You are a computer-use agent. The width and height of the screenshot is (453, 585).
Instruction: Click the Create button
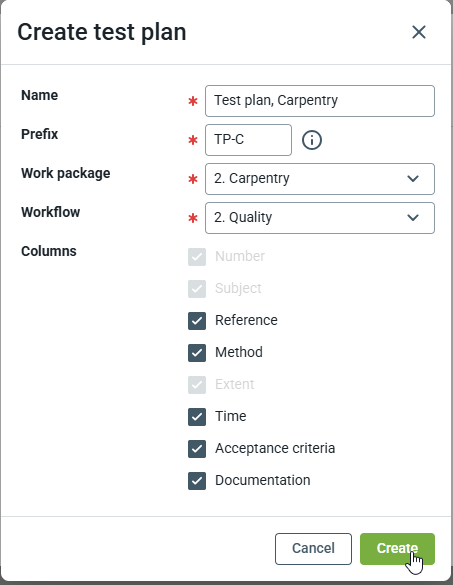pyautogui.click(x=397, y=549)
